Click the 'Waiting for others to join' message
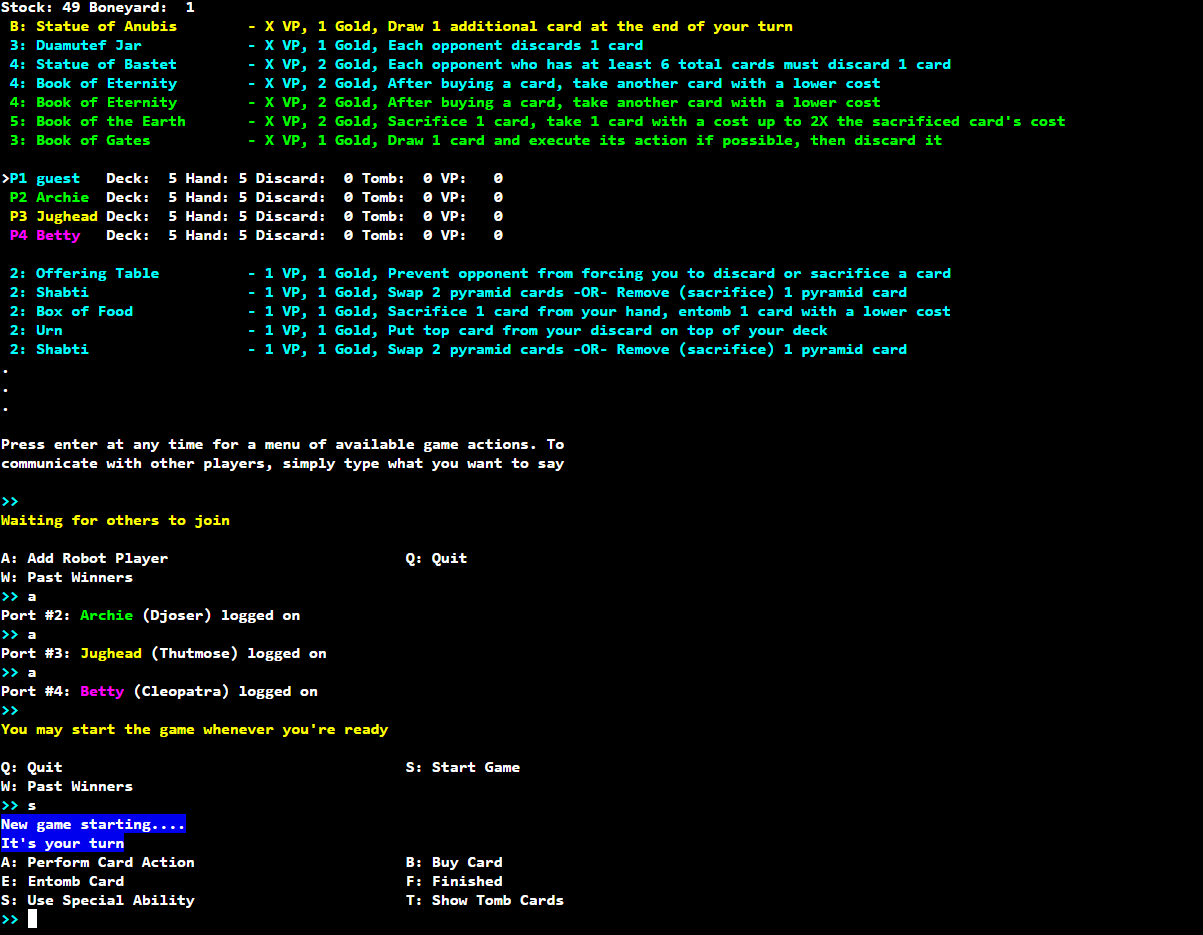Image resolution: width=1203 pixels, height=935 pixels. [x=115, y=520]
